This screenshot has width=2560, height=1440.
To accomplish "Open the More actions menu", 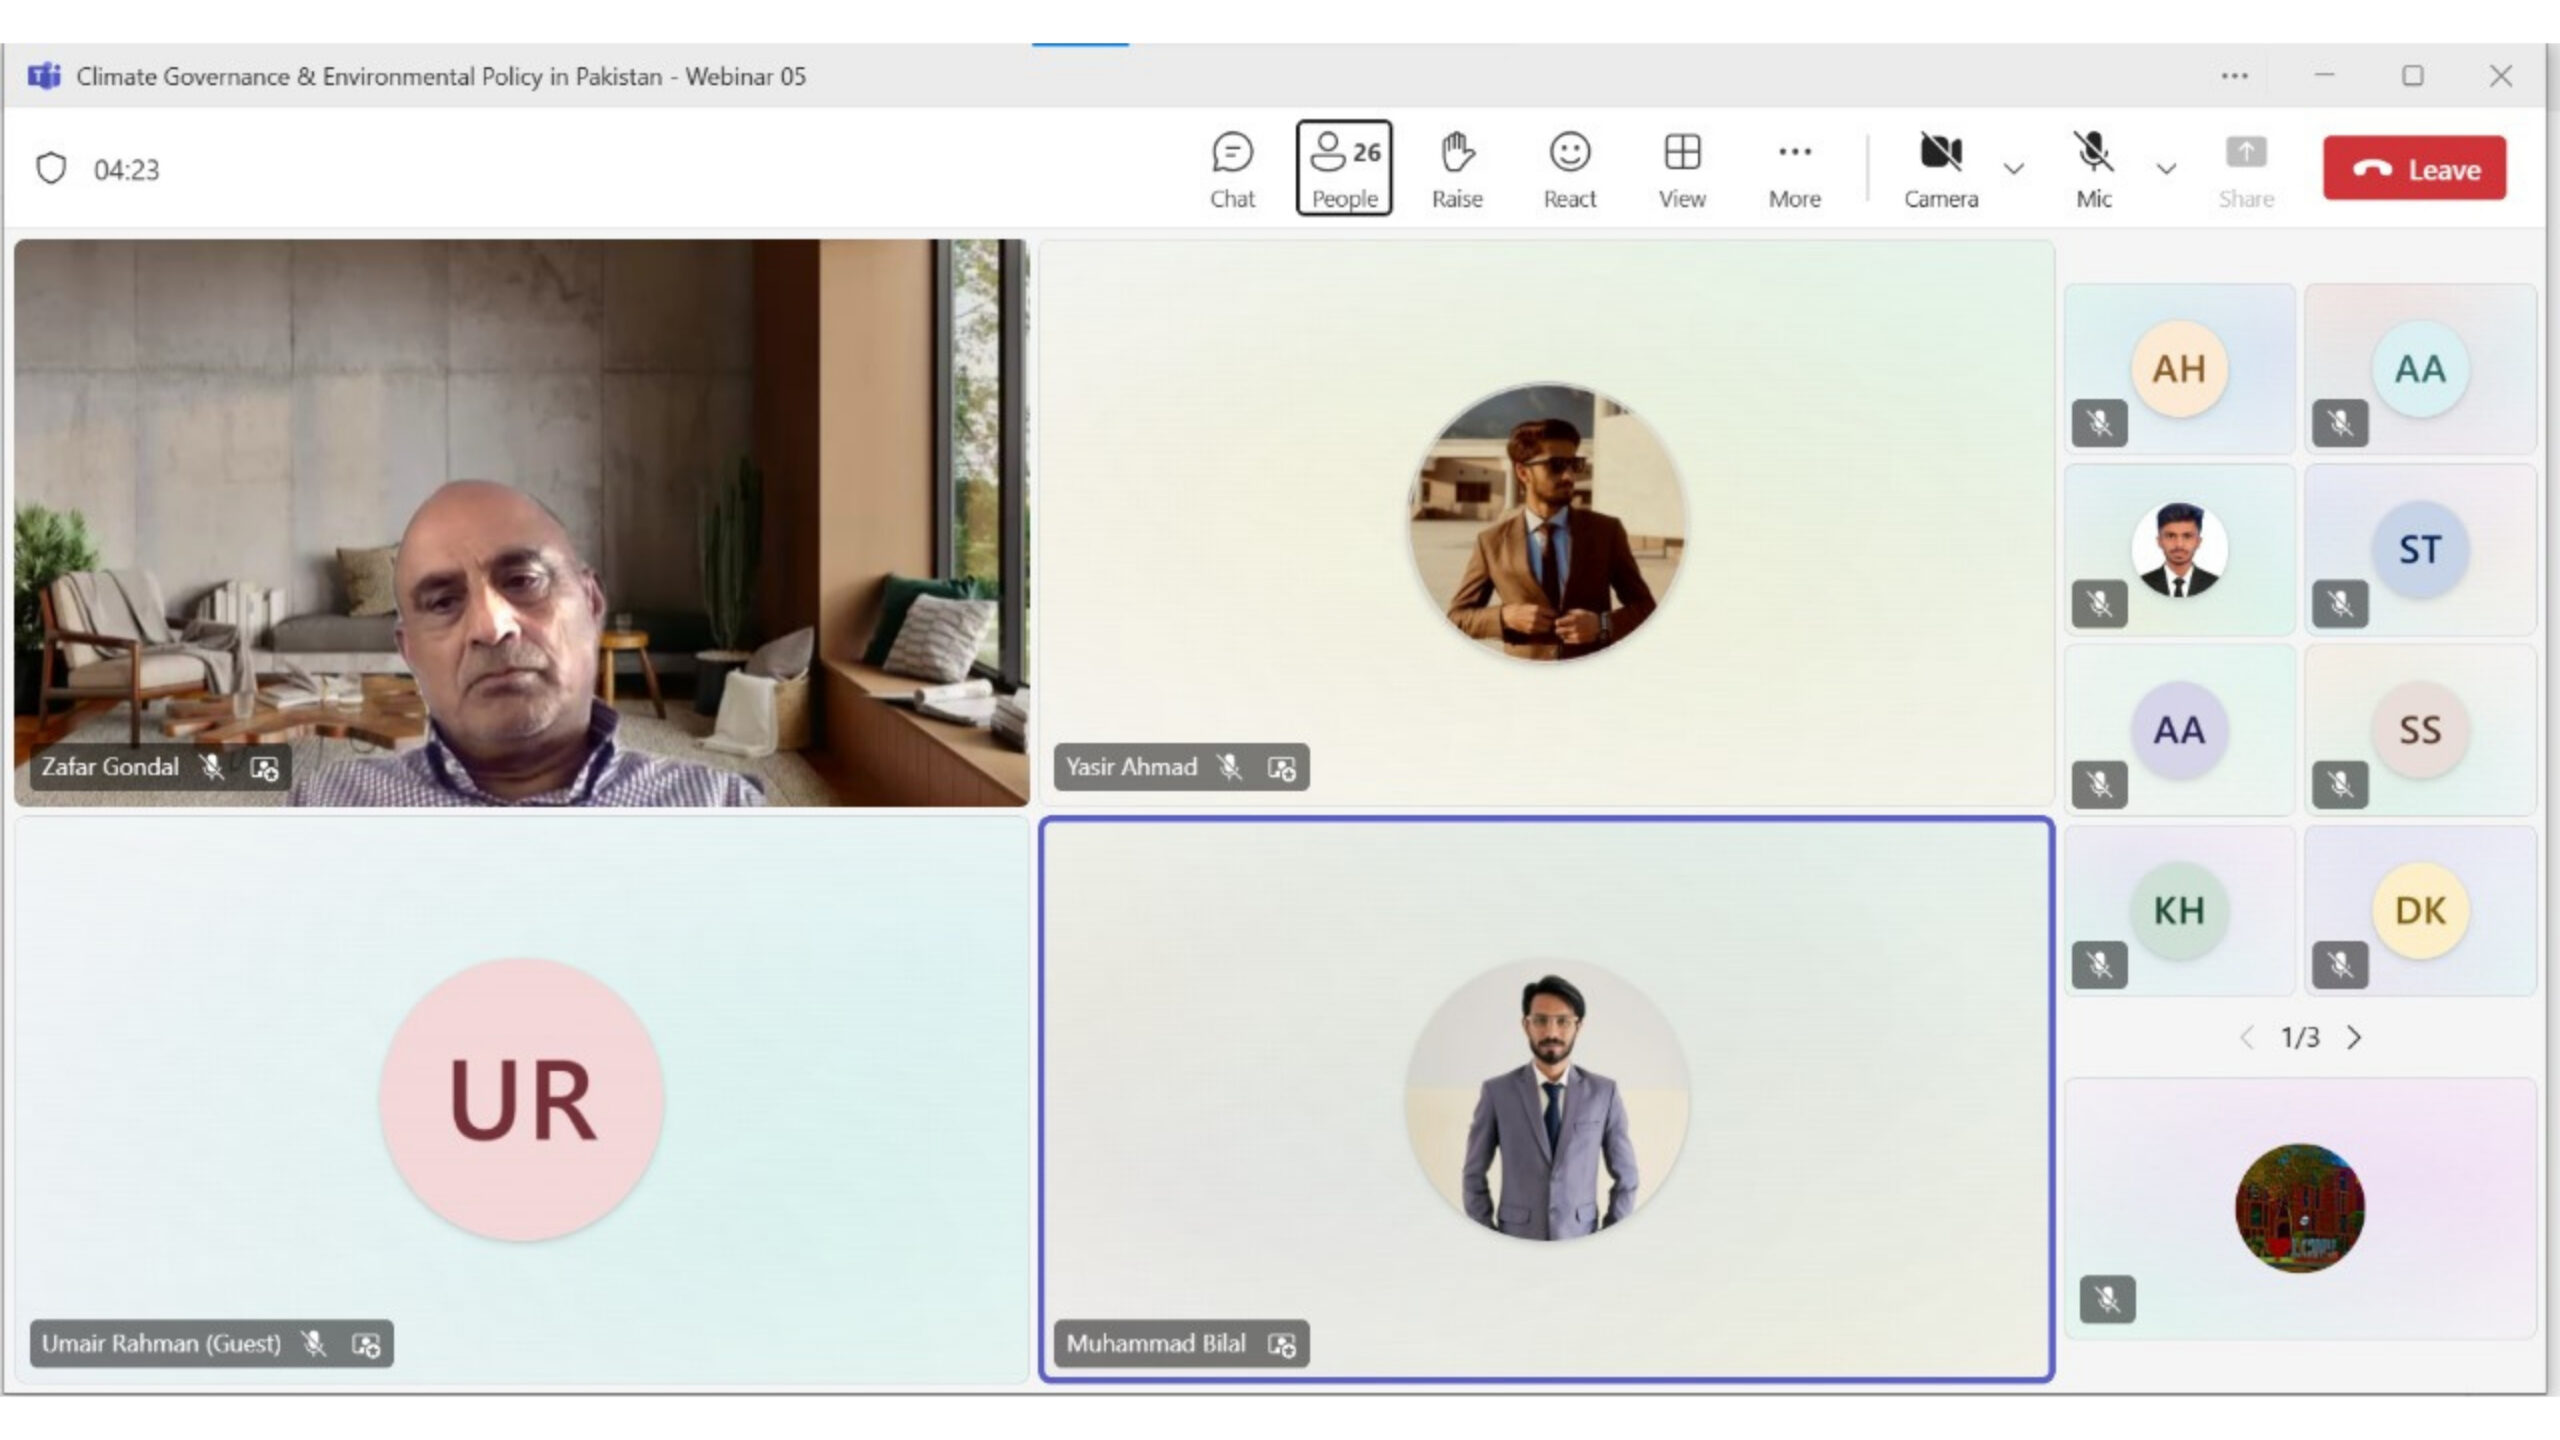I will click(x=1795, y=169).
